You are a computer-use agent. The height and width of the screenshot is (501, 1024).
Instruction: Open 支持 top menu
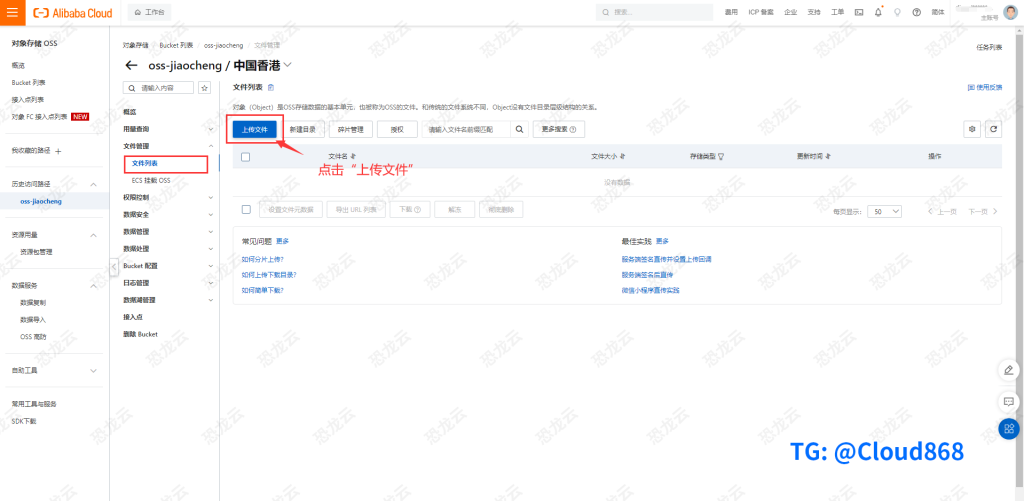[x=814, y=12]
